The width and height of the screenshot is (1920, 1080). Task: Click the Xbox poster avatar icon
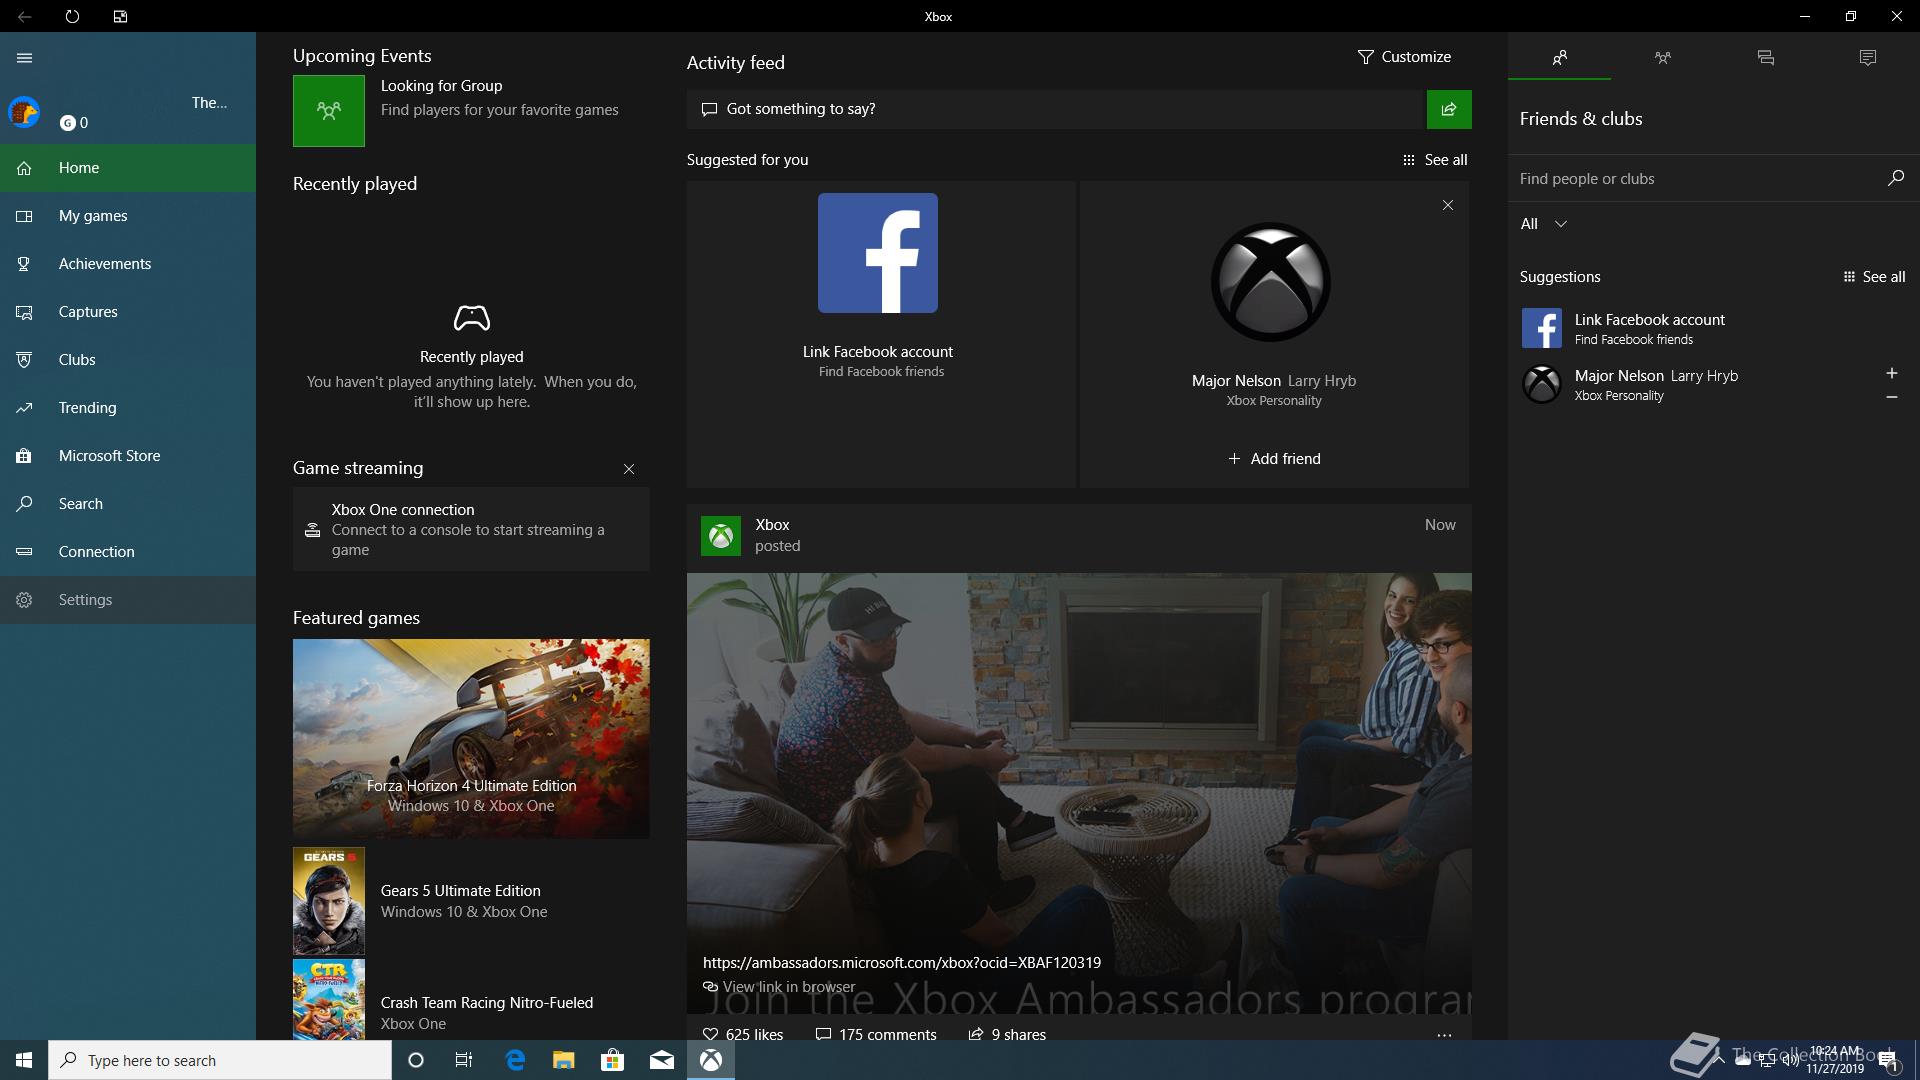(x=721, y=536)
